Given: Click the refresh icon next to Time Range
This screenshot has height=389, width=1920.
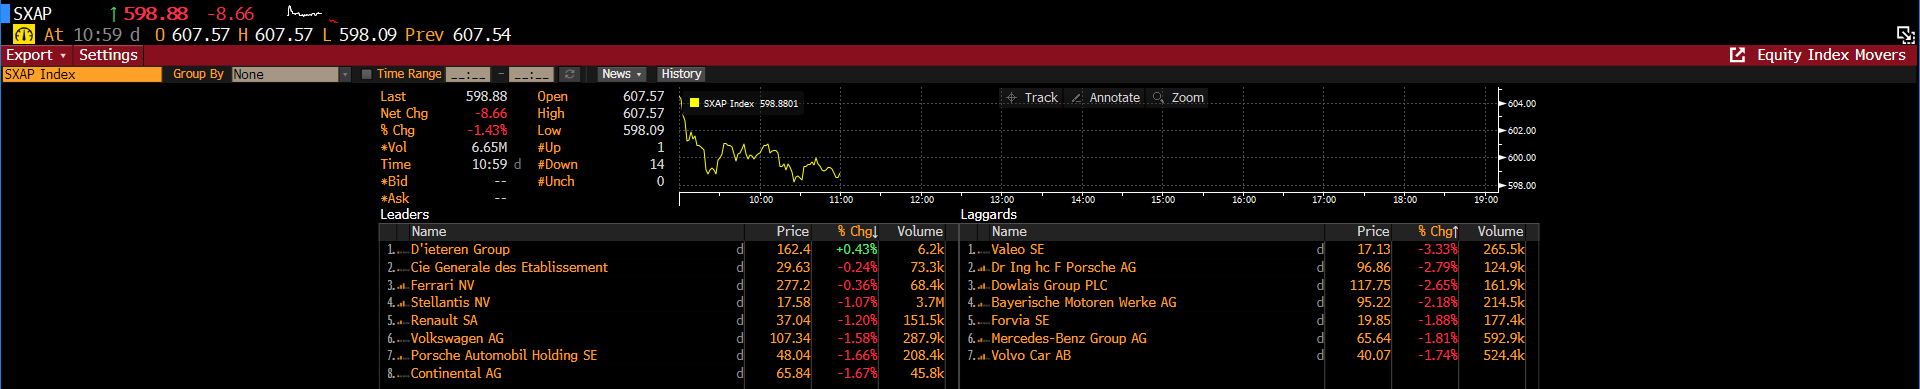Looking at the screenshot, I should [570, 74].
